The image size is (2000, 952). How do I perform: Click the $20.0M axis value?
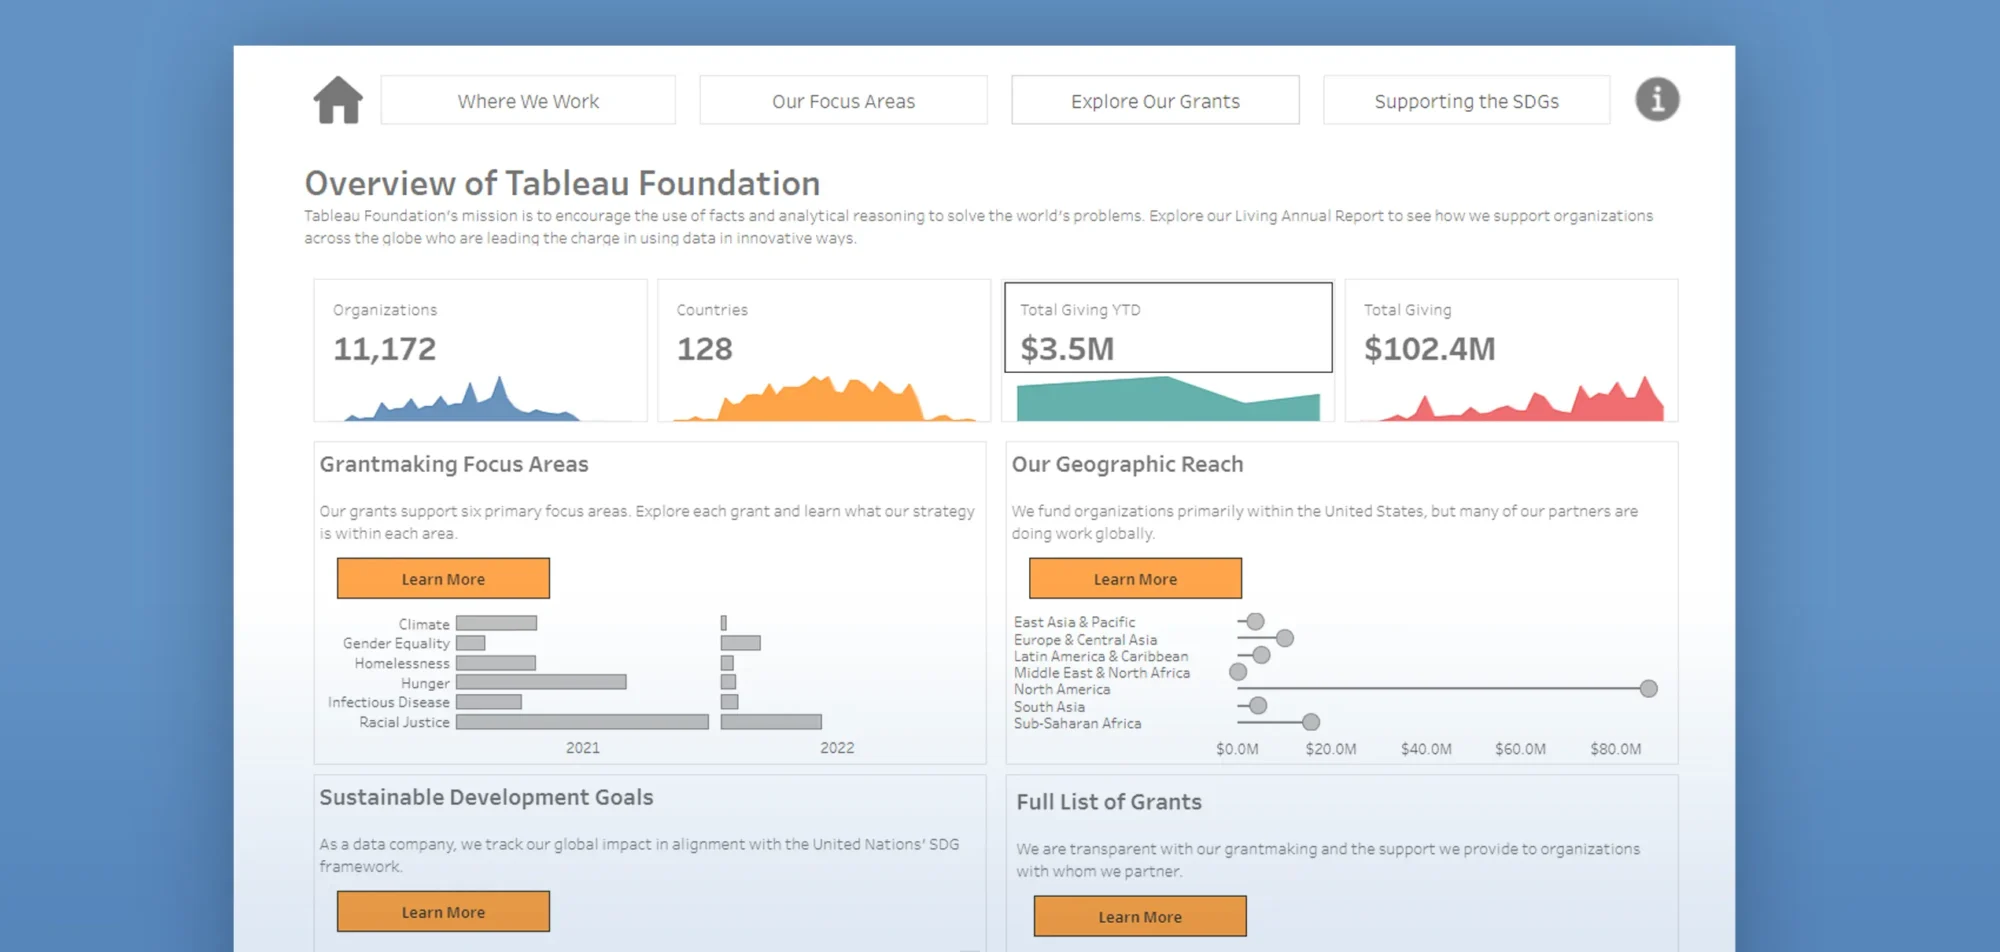point(1331,749)
